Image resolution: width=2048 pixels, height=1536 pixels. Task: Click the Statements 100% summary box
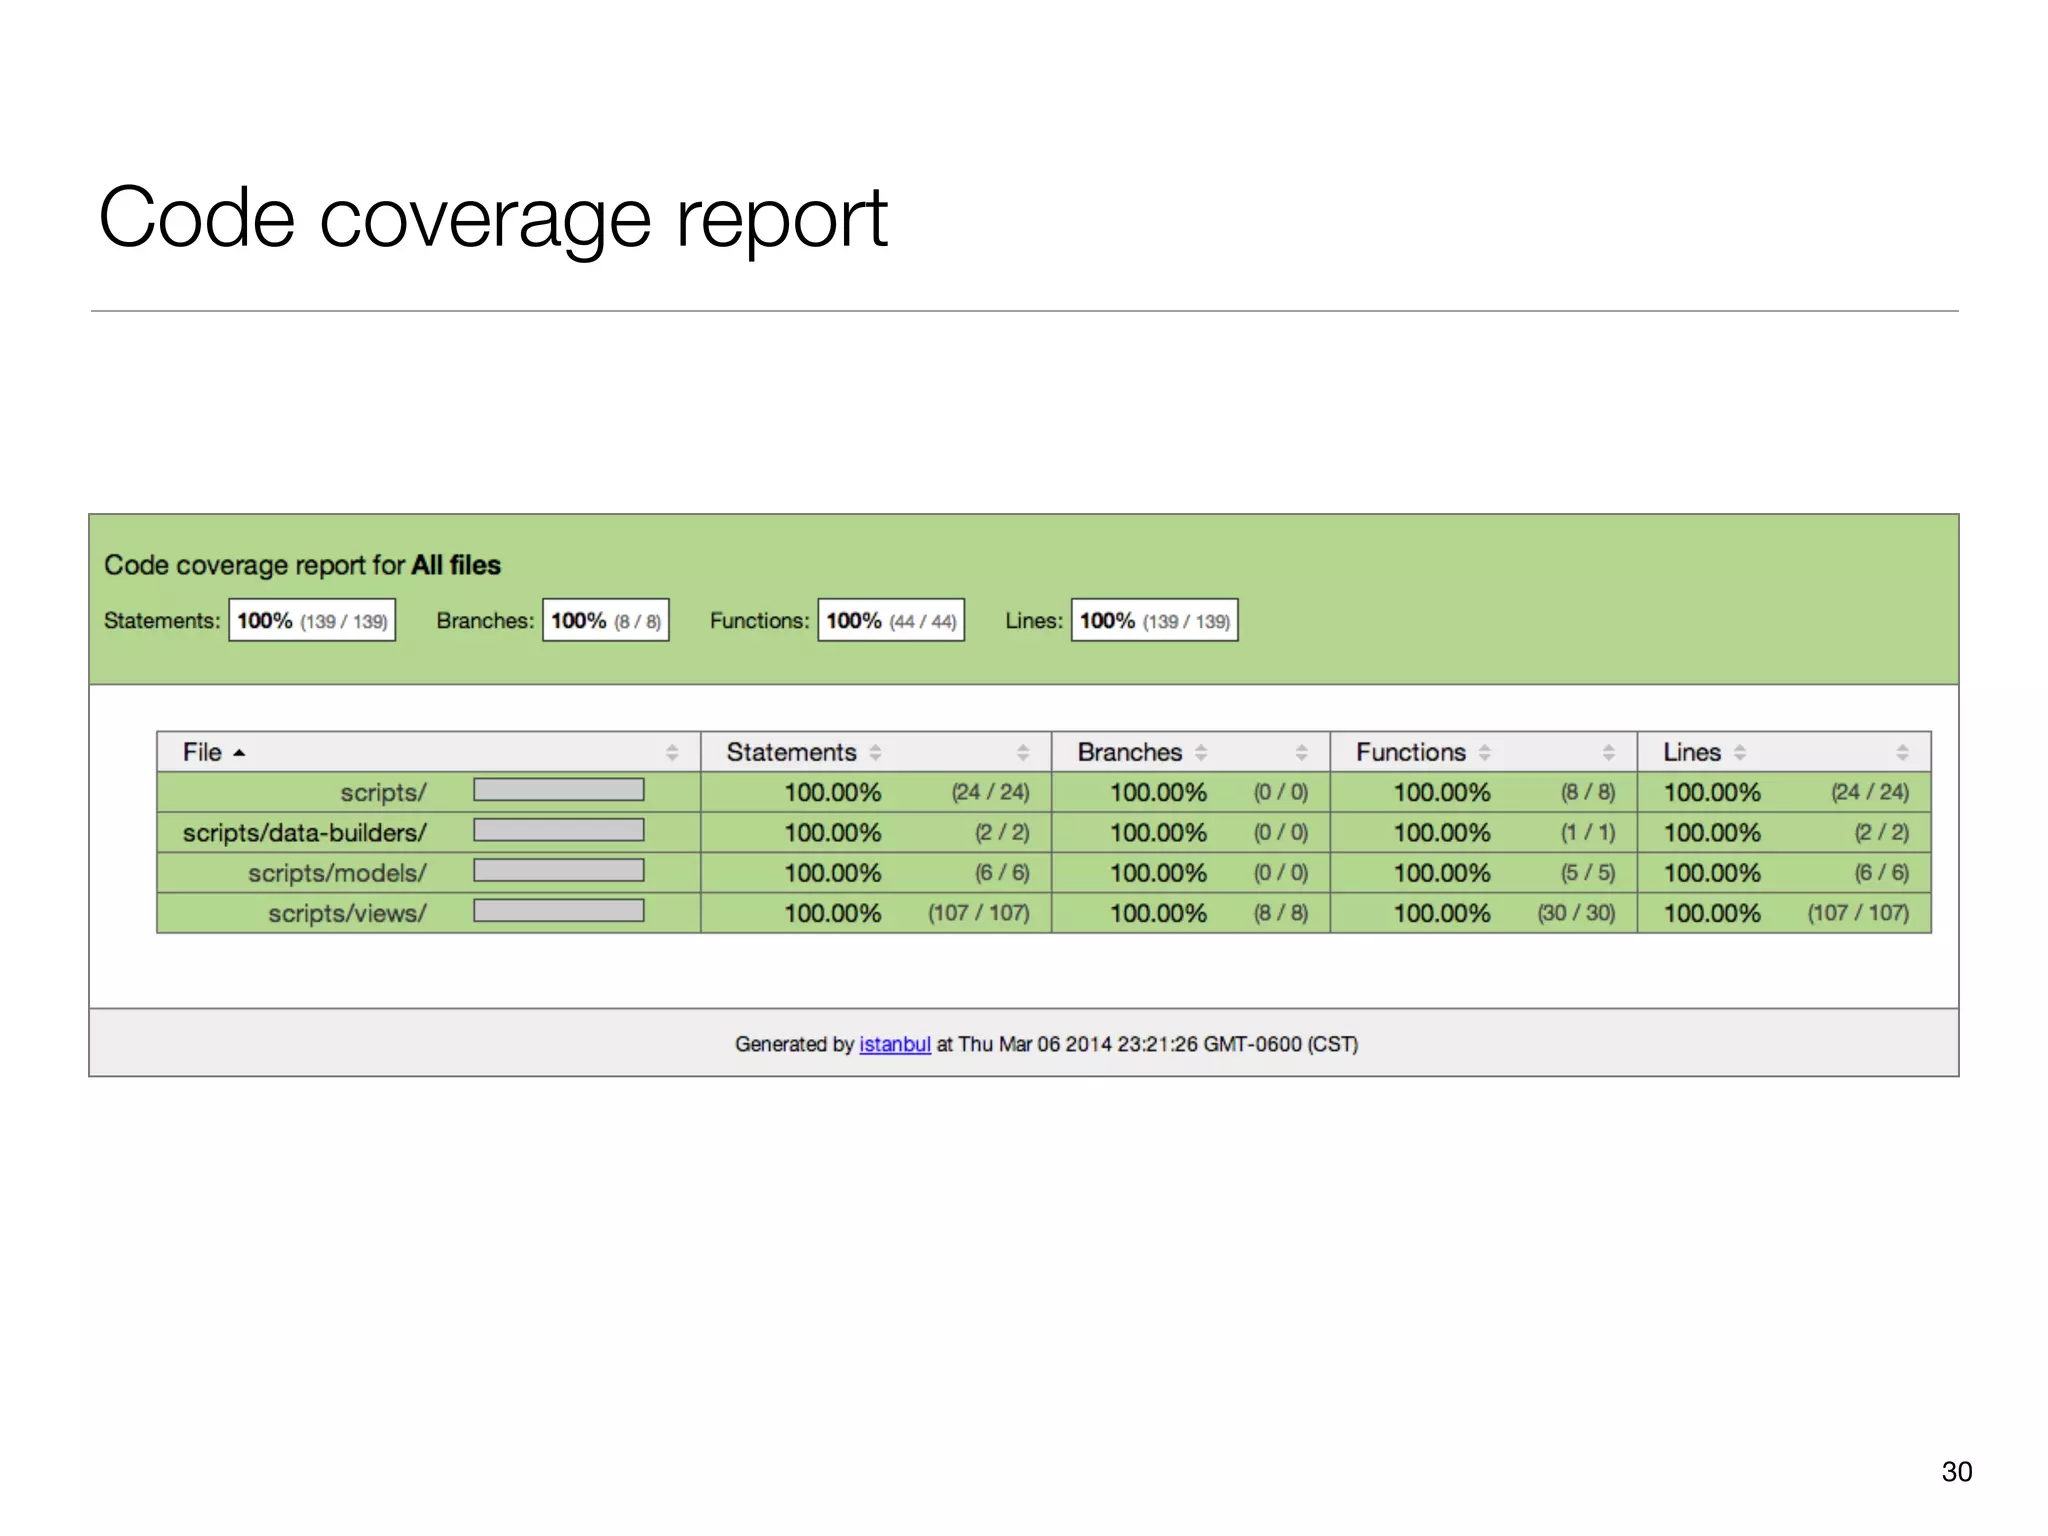312,621
